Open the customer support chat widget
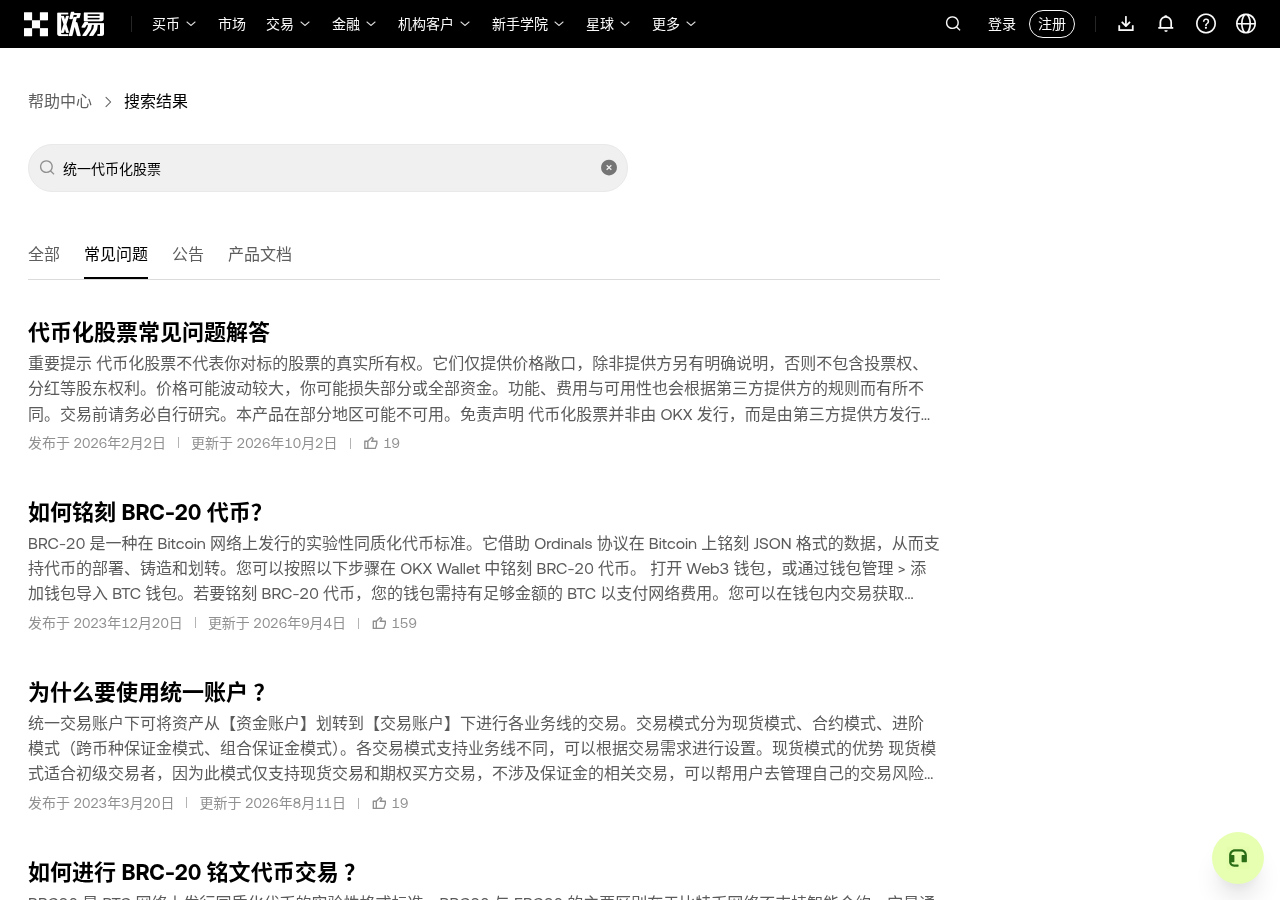 [1238, 858]
